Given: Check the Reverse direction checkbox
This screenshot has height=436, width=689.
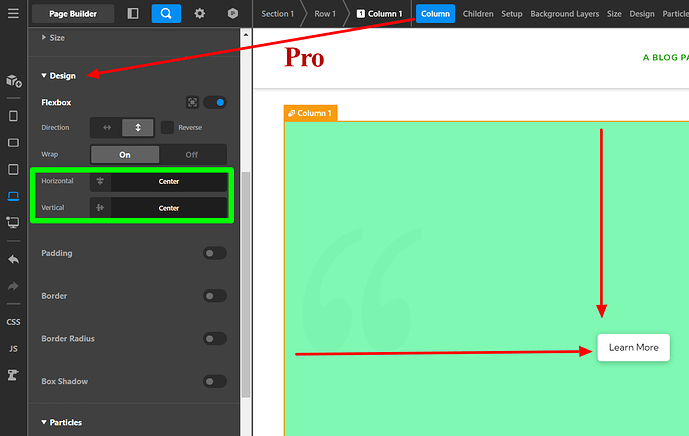Looking at the screenshot, I should click(167, 128).
